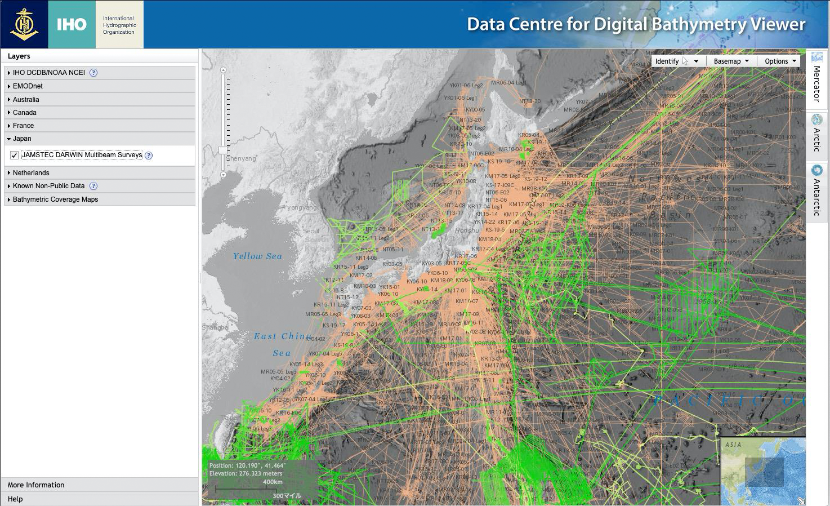Click the zoom-in arrow above zoom slider
The width and height of the screenshot is (830, 506).
click(x=223, y=70)
